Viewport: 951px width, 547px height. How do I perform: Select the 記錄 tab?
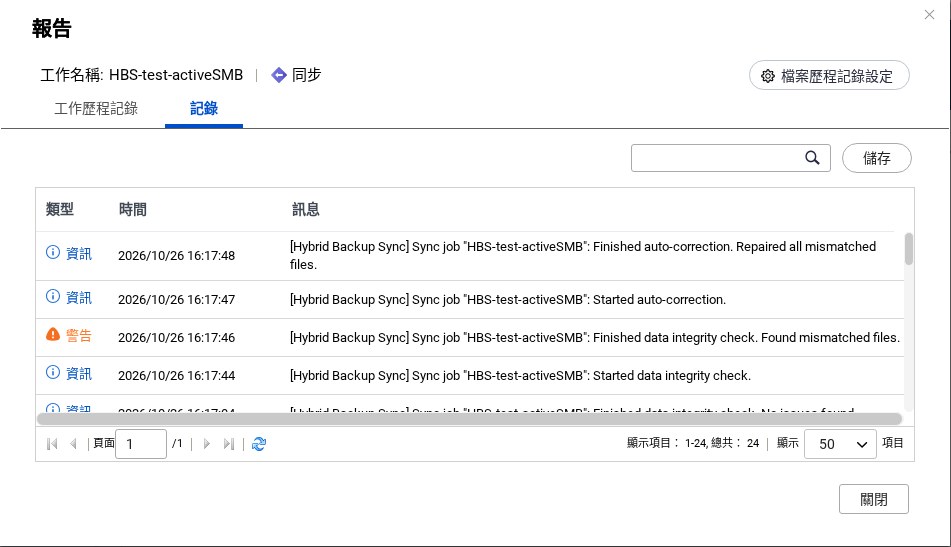(204, 109)
